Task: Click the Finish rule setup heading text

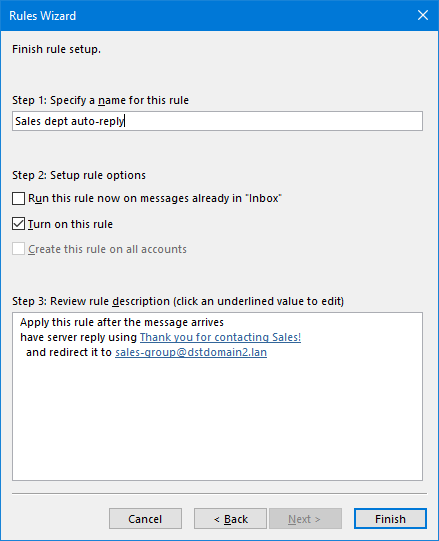Action: coord(56,49)
